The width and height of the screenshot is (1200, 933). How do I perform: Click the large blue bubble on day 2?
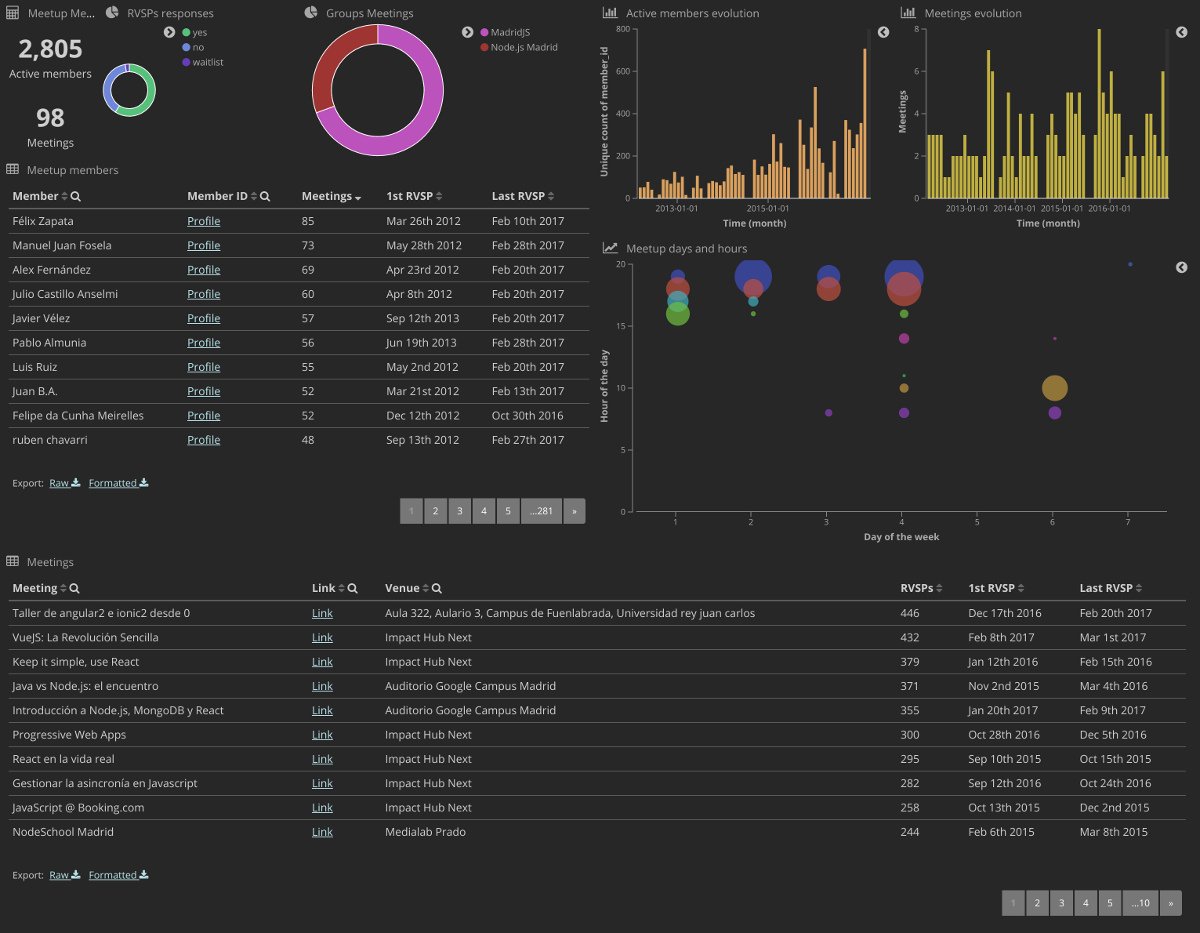pos(752,277)
